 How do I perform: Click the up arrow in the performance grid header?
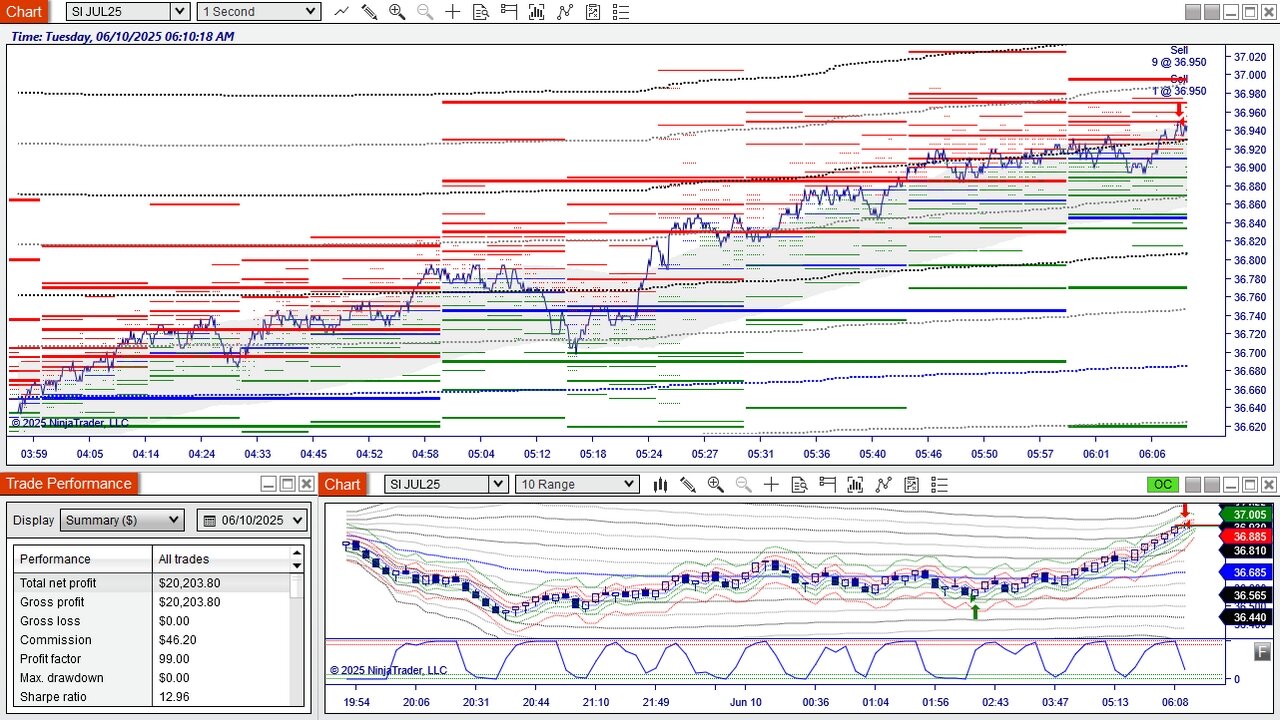click(x=297, y=551)
